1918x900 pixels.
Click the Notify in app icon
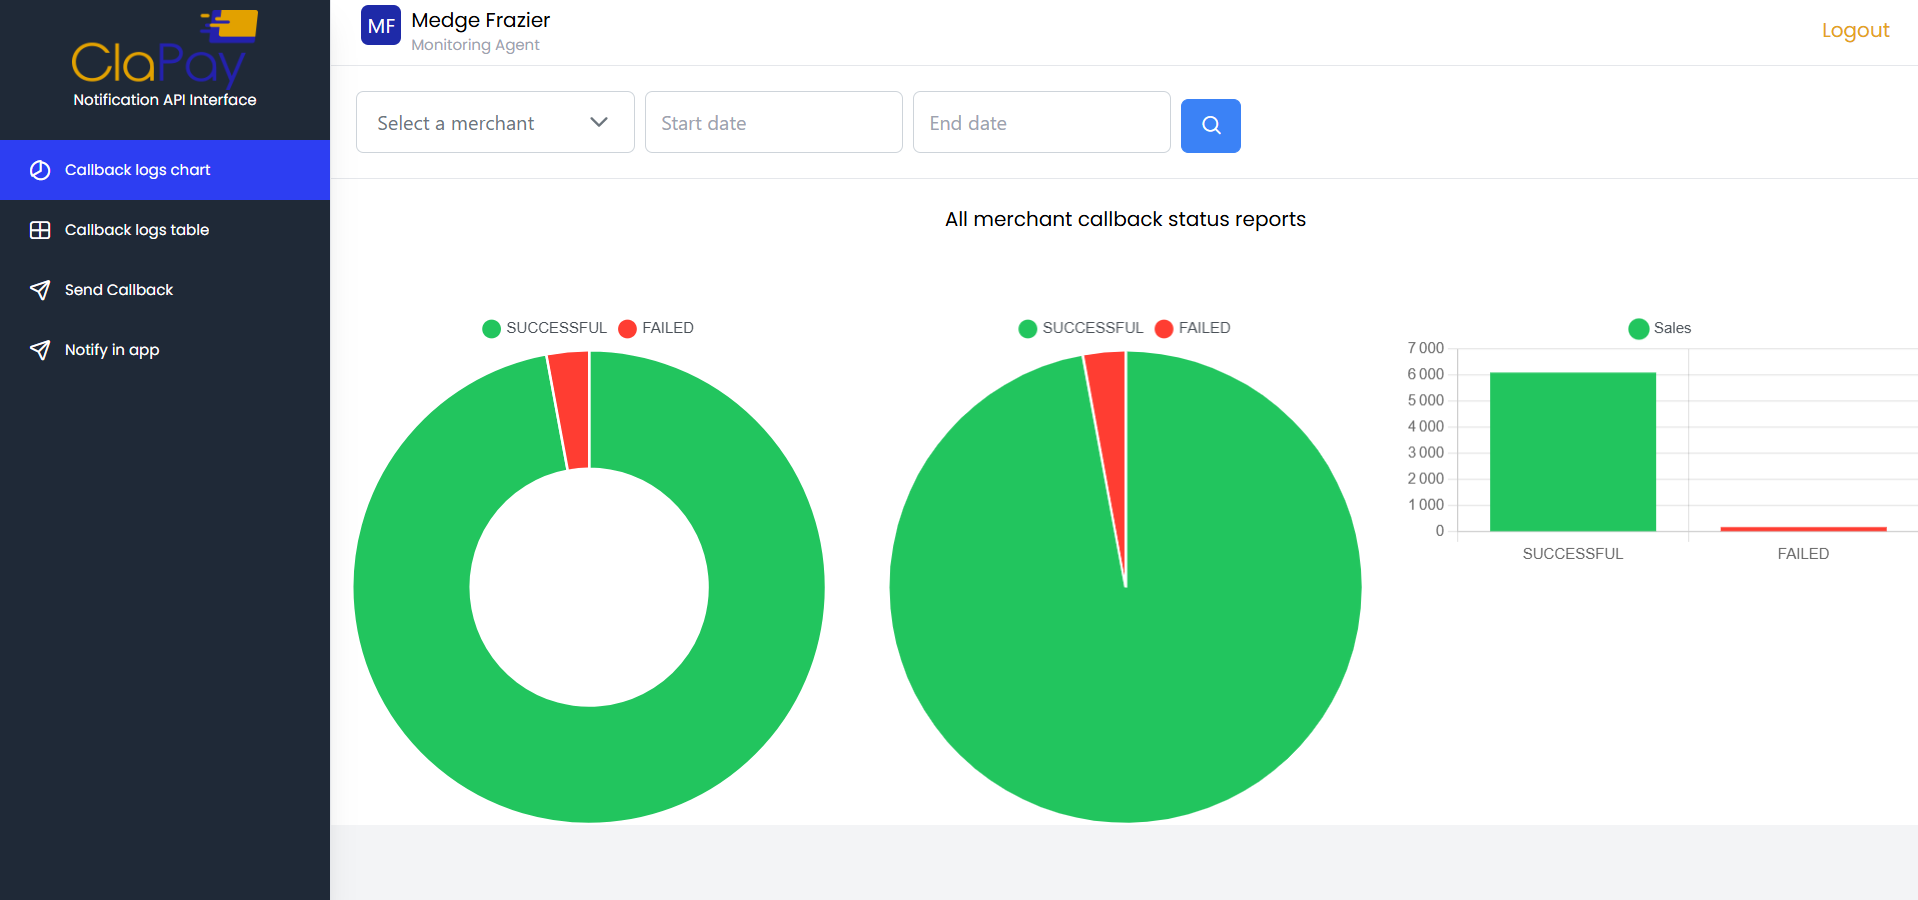point(40,350)
